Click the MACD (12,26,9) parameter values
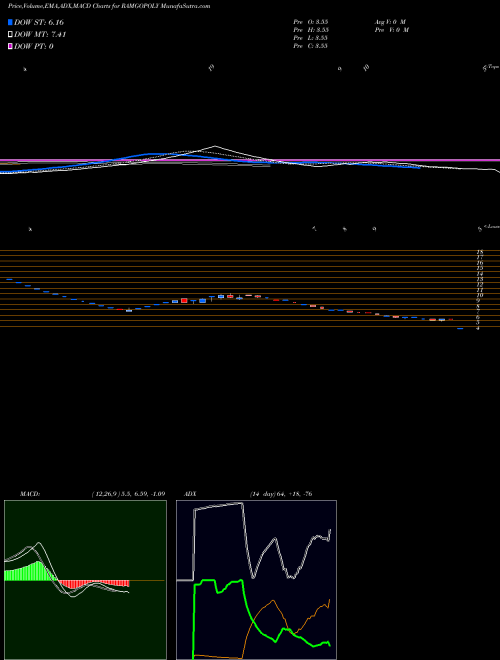The width and height of the screenshot is (500, 660). click(128, 493)
